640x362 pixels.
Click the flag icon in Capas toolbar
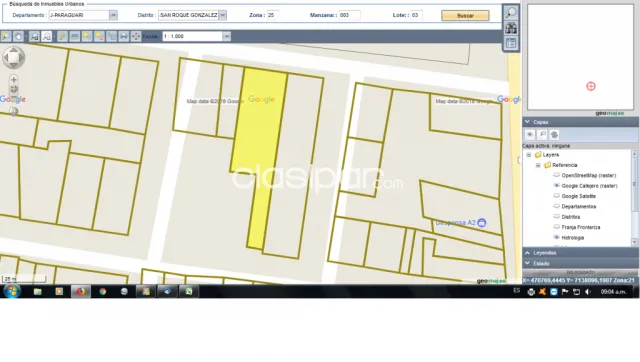(542, 135)
